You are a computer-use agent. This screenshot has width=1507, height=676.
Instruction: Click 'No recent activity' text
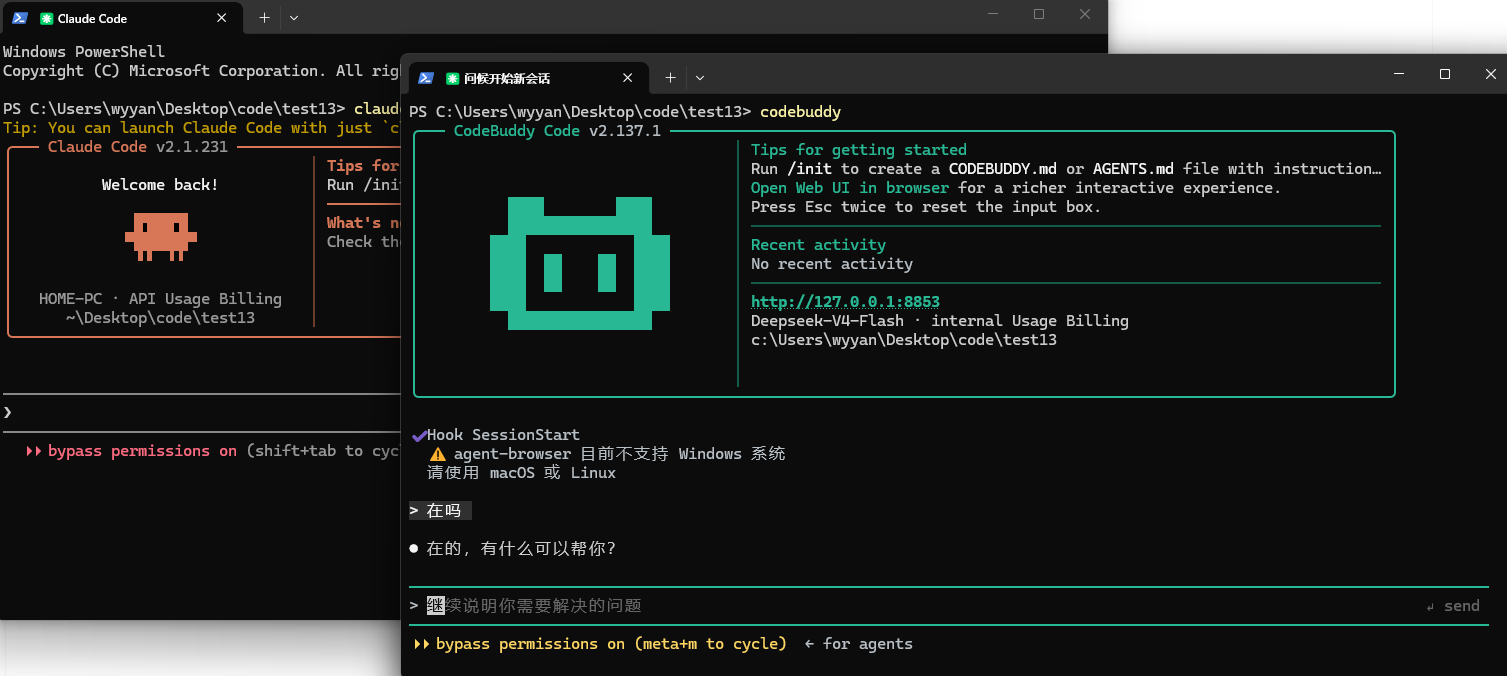coord(832,264)
